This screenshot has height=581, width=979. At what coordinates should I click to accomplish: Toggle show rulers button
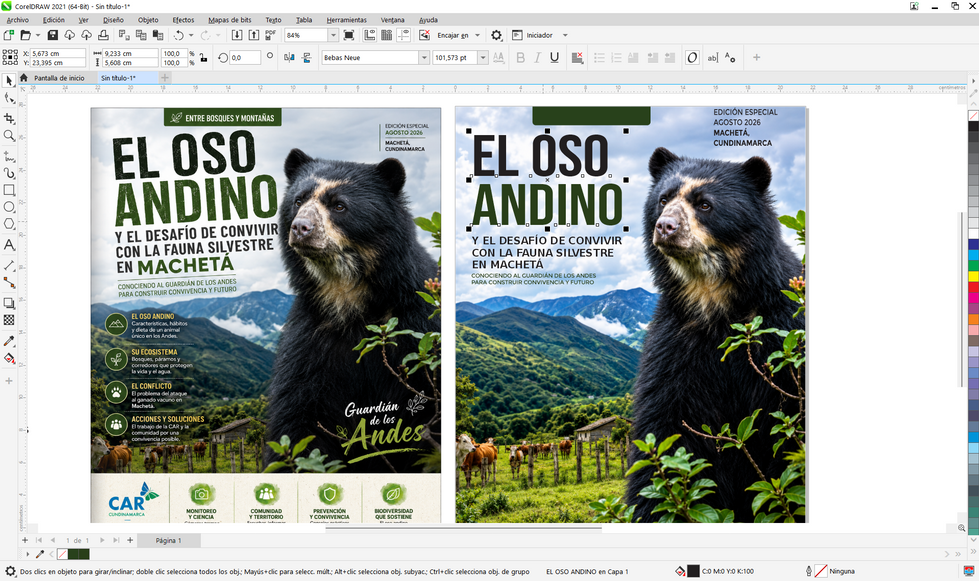[370, 36]
